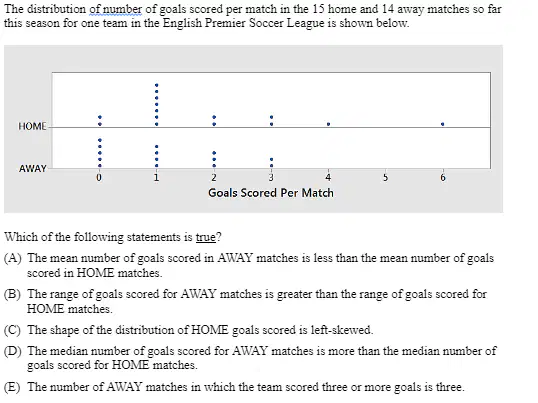
Task: Click axis tick label 5
Action: coord(385,178)
